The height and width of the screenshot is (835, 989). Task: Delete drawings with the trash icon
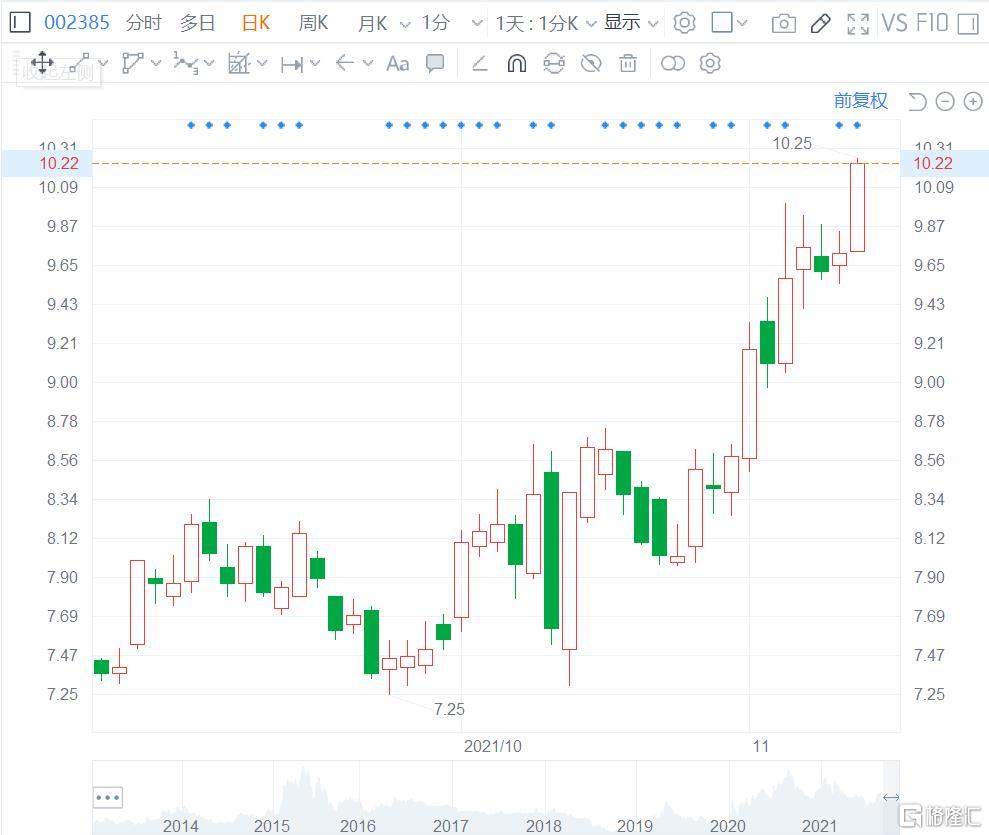628,63
